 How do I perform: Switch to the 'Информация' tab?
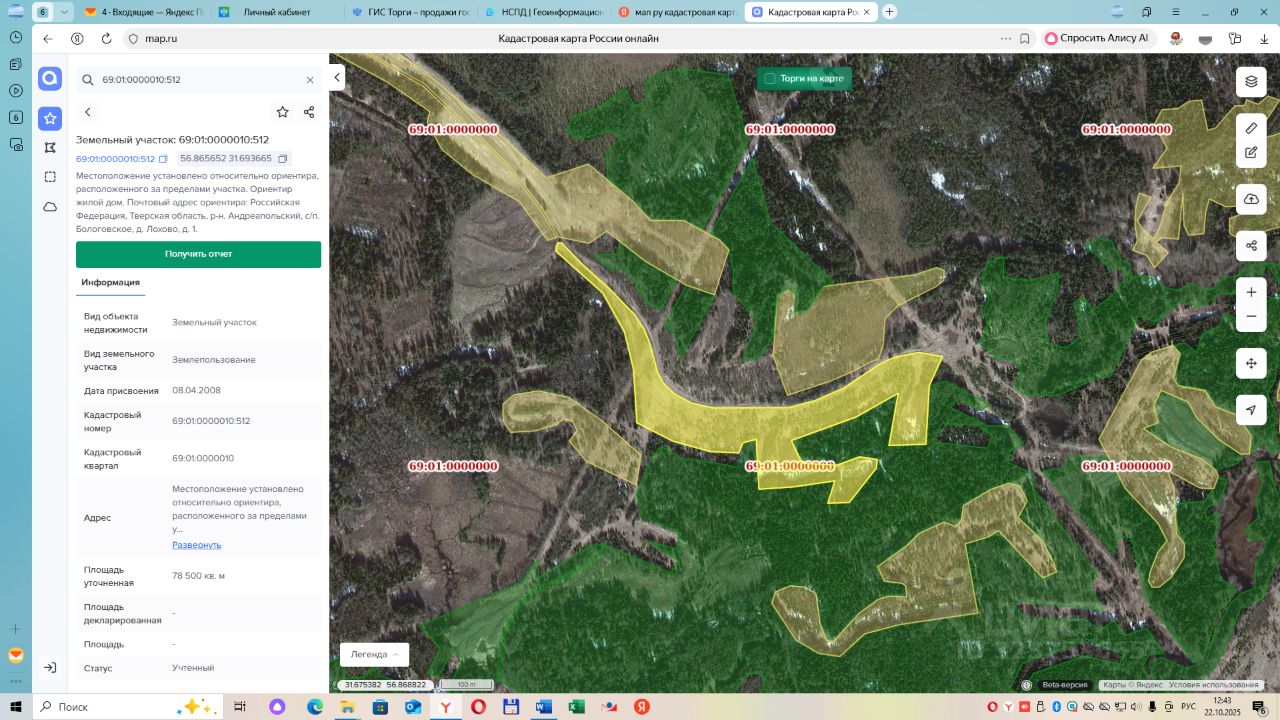110,283
